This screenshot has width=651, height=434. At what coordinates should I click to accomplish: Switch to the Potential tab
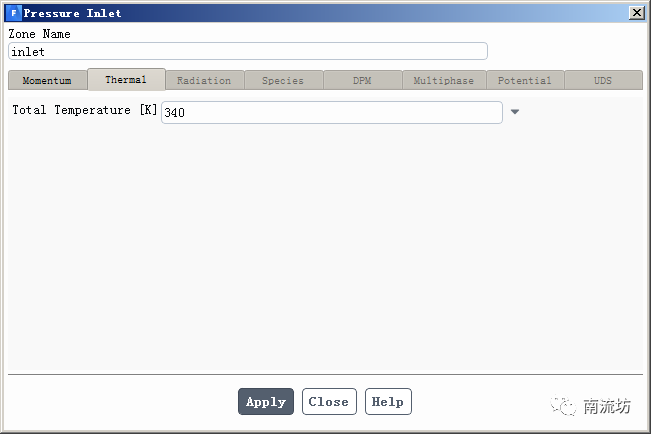click(525, 80)
